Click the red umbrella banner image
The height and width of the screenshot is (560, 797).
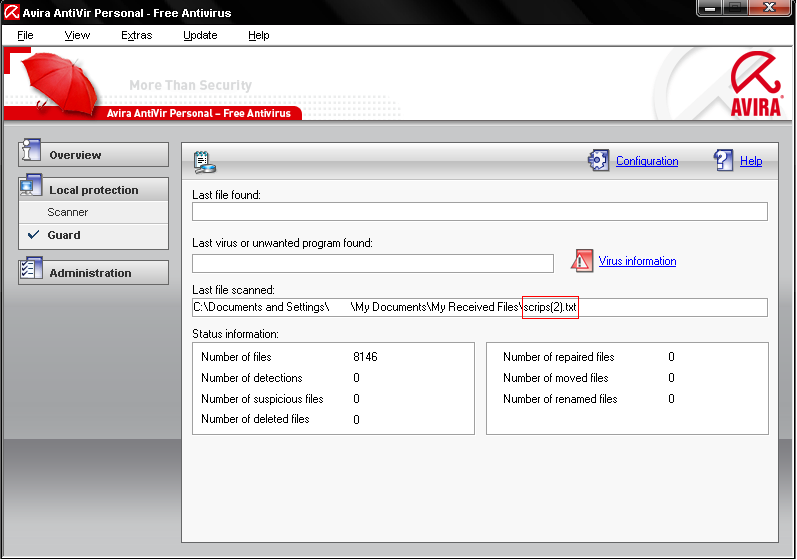pos(60,83)
